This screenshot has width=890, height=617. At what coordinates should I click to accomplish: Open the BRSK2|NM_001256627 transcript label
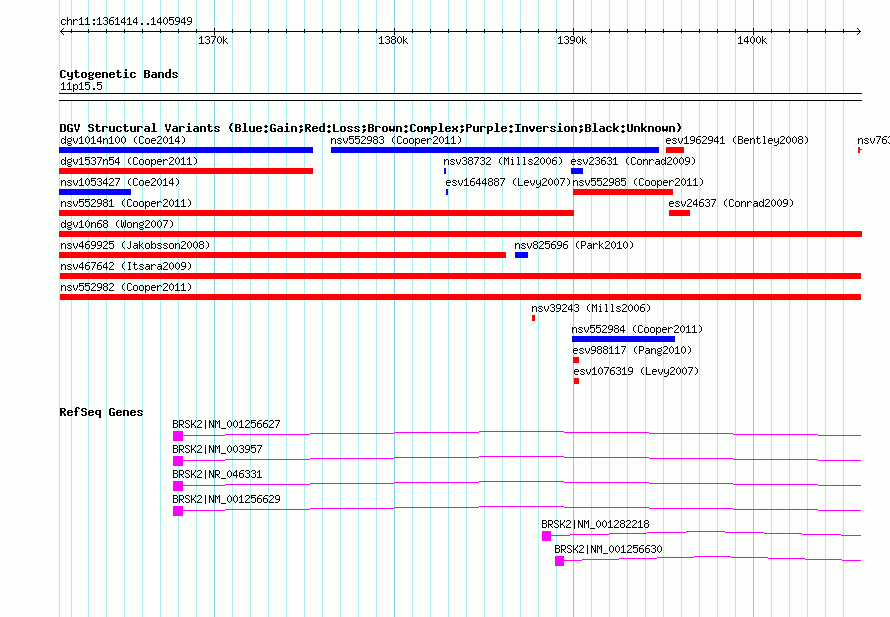coord(226,424)
